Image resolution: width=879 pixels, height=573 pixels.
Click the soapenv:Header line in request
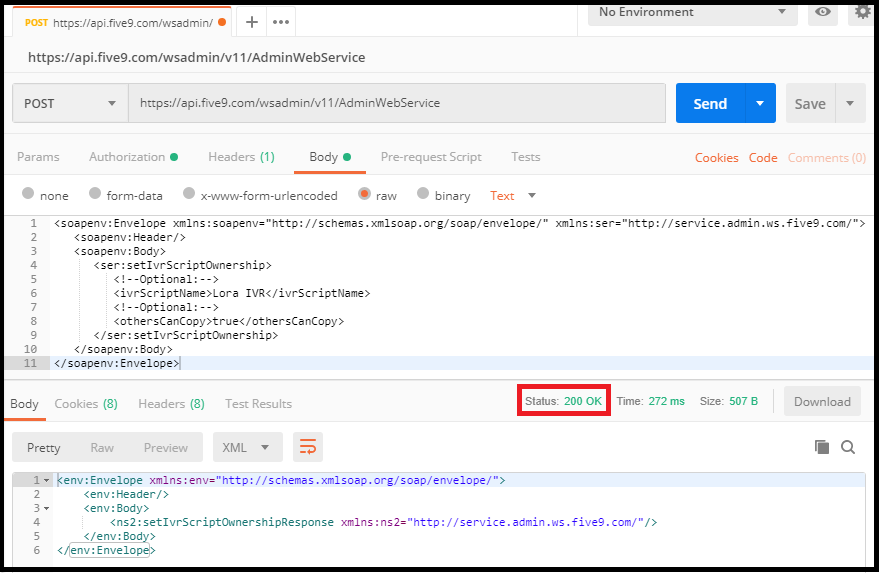[129, 237]
